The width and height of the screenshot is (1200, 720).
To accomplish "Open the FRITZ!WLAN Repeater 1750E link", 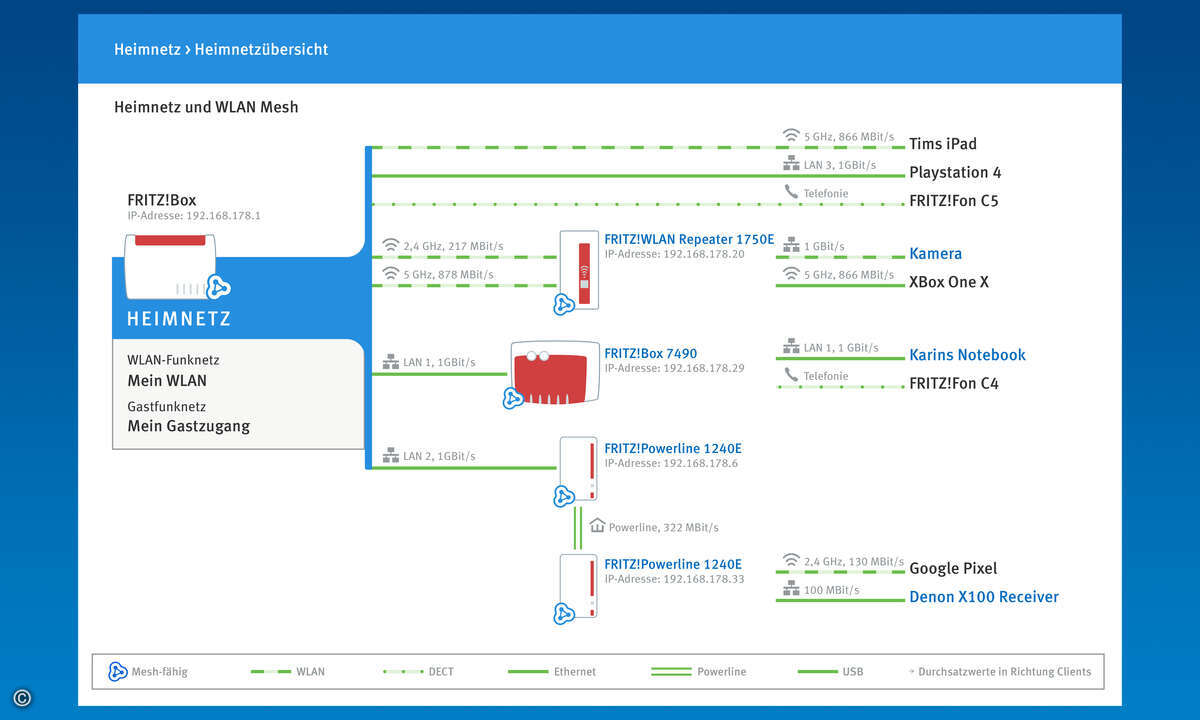I will (x=689, y=240).
